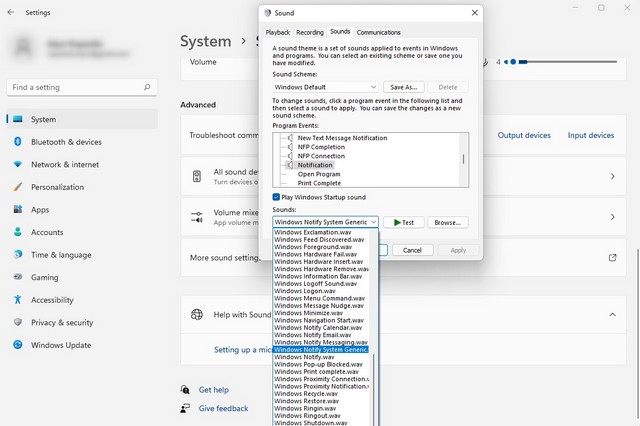Image resolution: width=640 pixels, height=426 pixels.
Task: Click the Time & language icon
Action: tap(18, 255)
